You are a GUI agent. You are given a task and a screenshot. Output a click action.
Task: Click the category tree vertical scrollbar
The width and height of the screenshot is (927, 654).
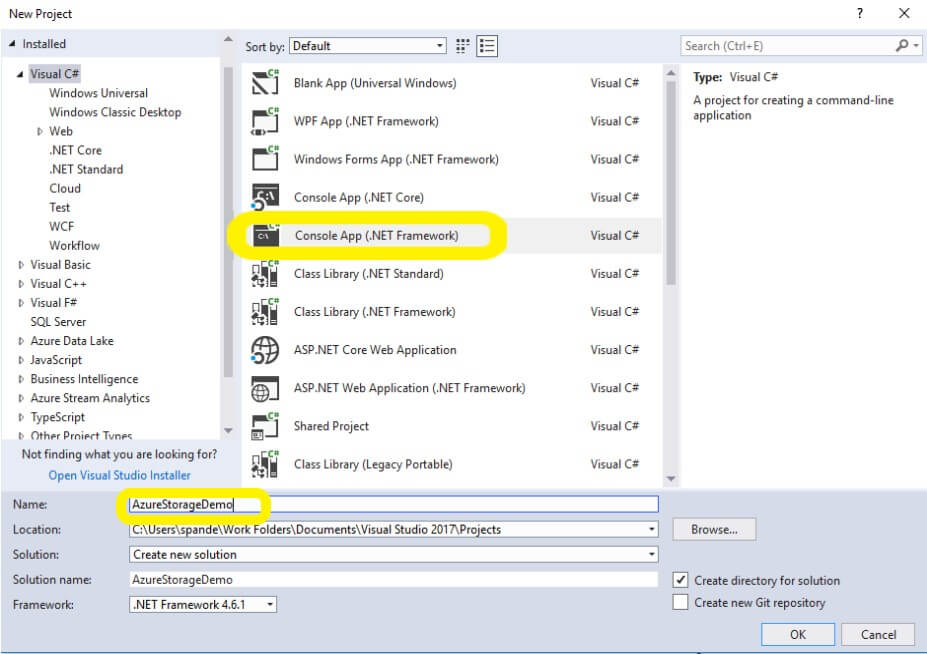click(x=228, y=222)
